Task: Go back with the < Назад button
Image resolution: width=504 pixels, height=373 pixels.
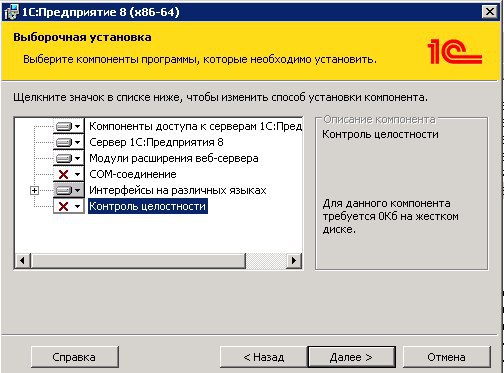Action: tap(263, 357)
